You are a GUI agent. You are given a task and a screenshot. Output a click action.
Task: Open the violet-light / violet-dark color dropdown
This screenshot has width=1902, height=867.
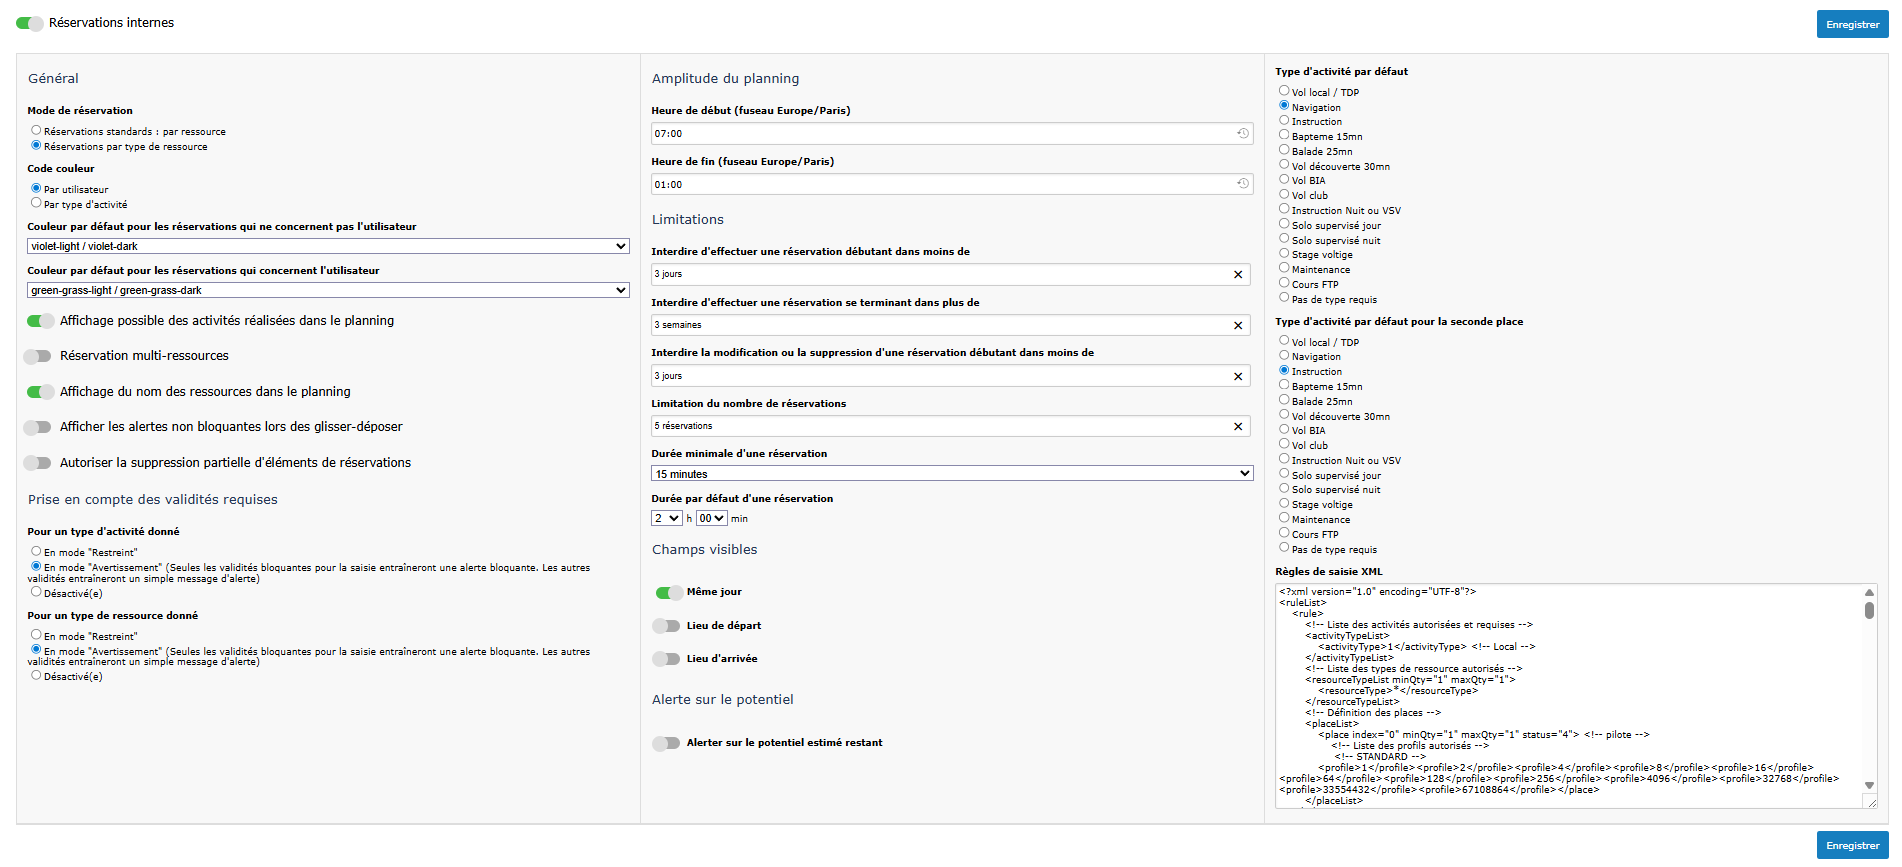pos(328,246)
